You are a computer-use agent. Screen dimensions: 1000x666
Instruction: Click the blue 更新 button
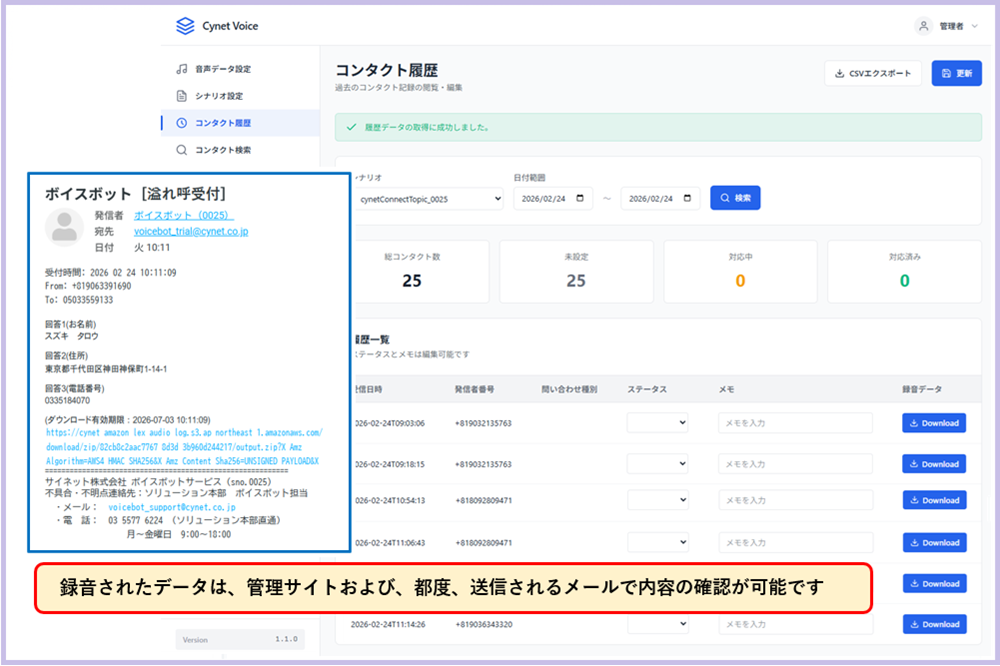[956, 73]
